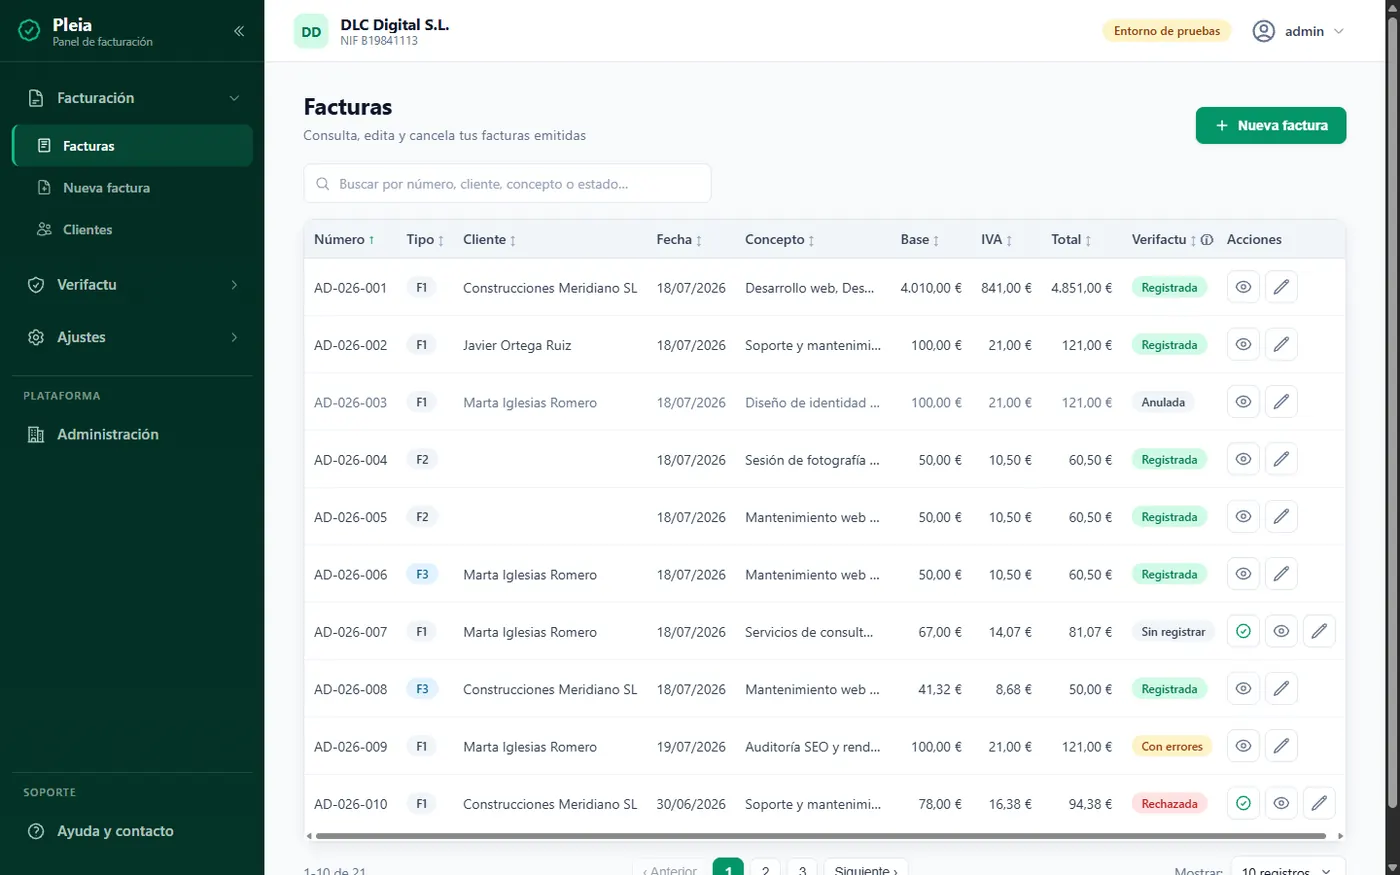Register invoice AD-026-007 with the green check icon
Viewport: 1400px width, 875px height.
pos(1243,631)
